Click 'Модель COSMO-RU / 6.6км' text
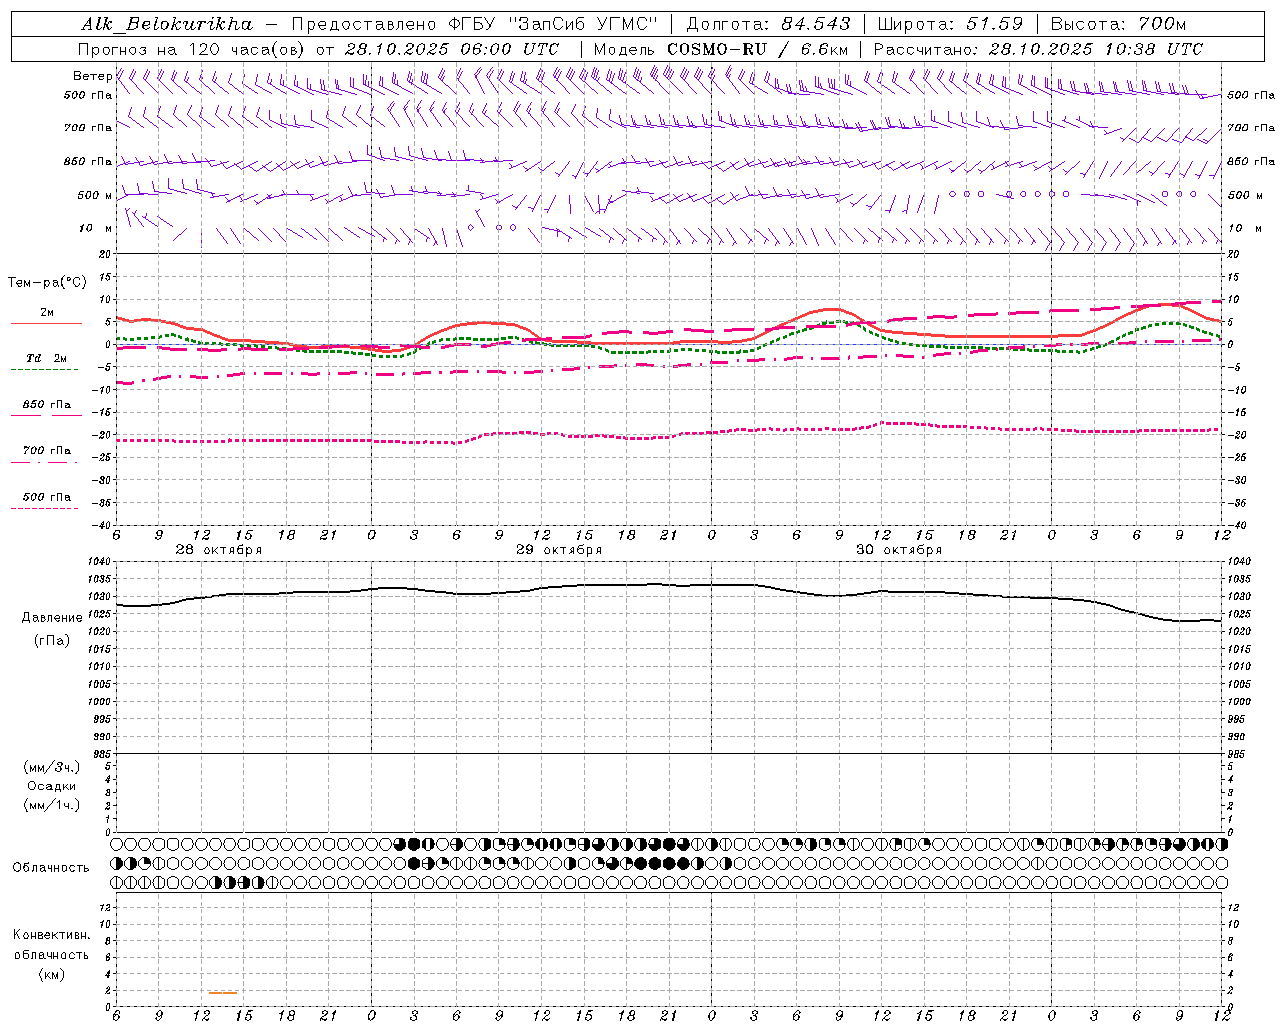This screenshot has width=1280, height=1024. pos(721,49)
